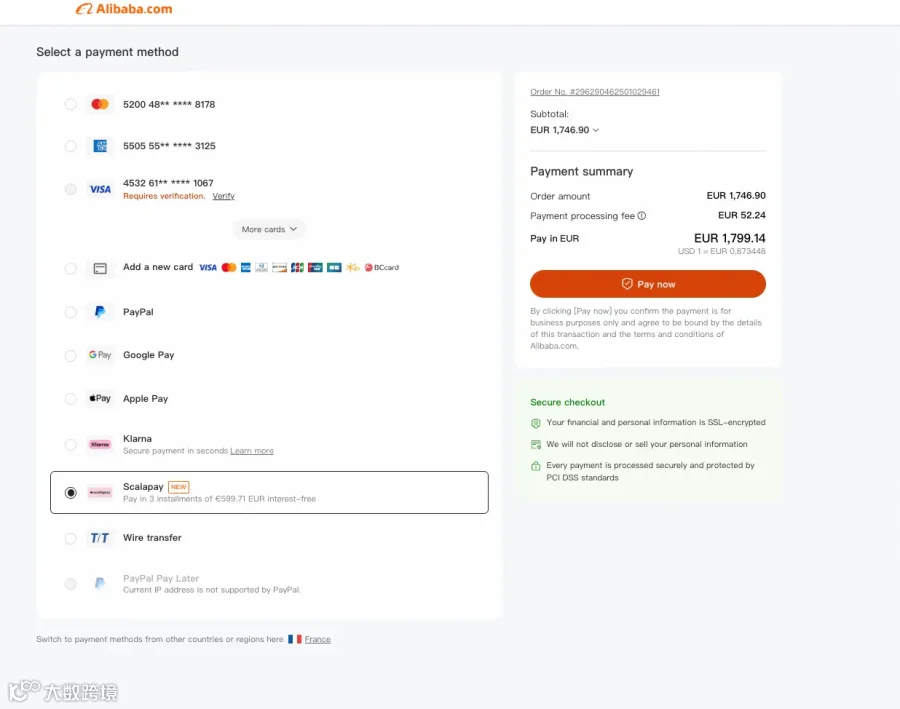Select Add a new card option
Image resolution: width=900 pixels, height=709 pixels.
pos(71,268)
